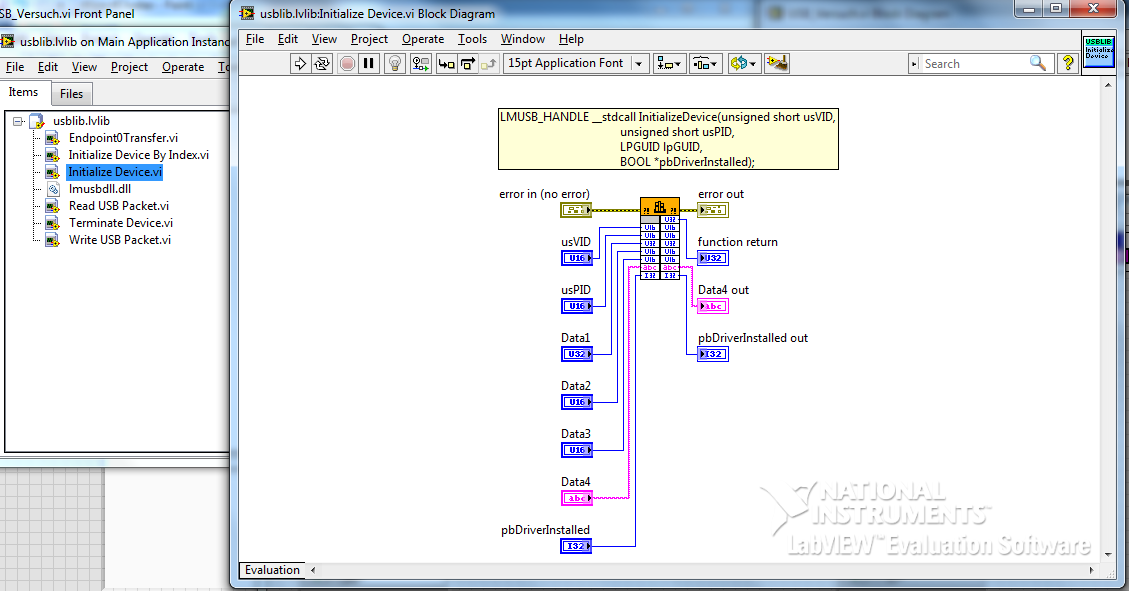
Task: Click the usVID U16 control terminal
Action: [x=576, y=258]
